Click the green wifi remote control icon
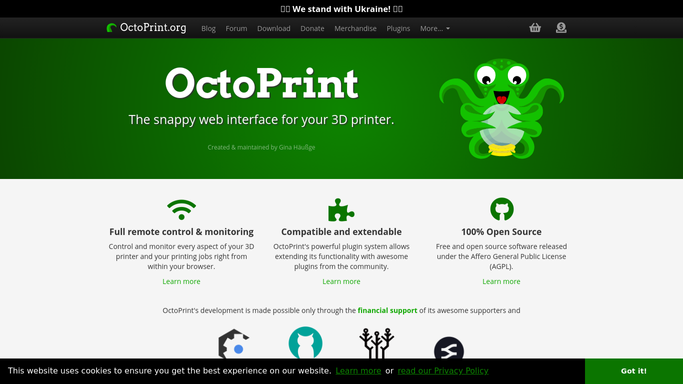 [x=182, y=209]
